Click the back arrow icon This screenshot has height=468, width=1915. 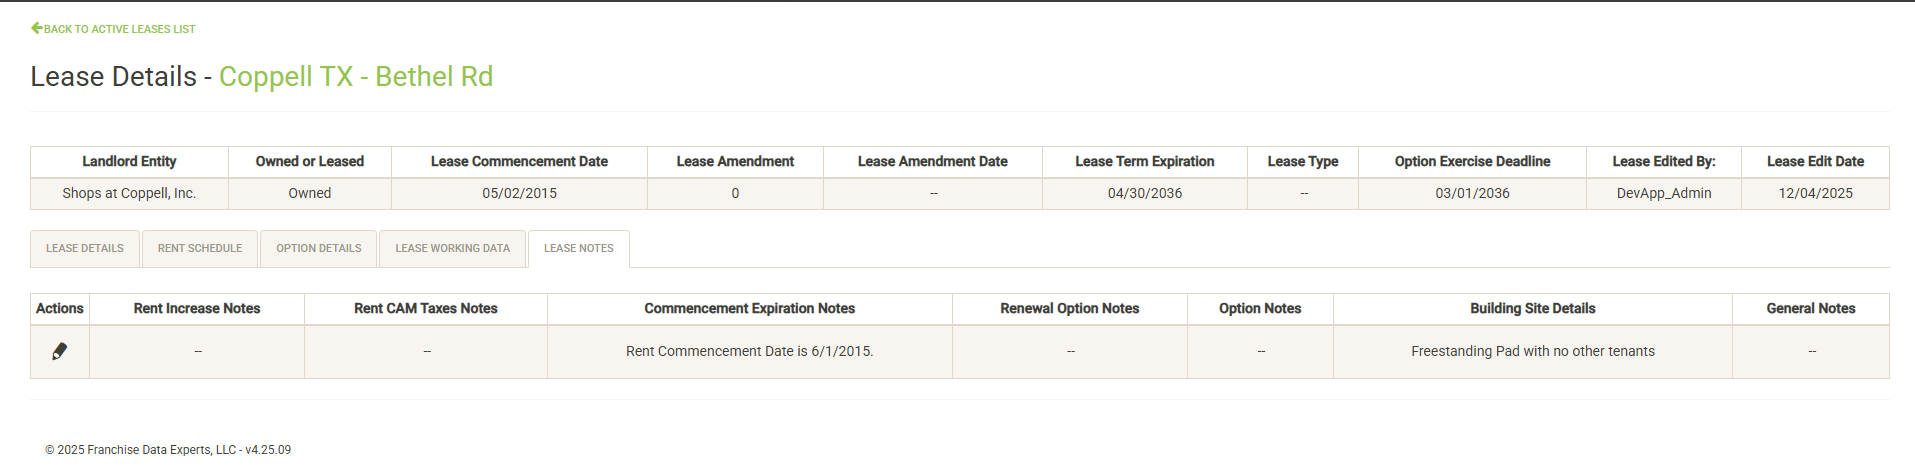point(36,28)
